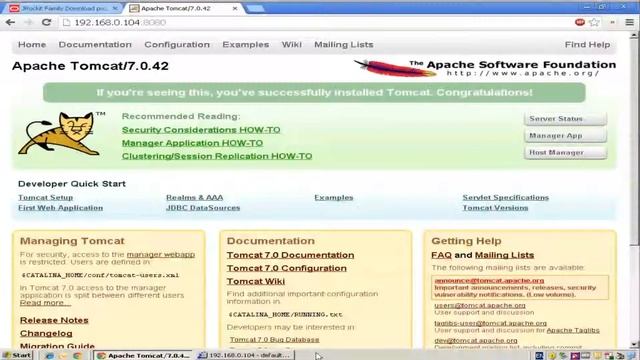This screenshot has width=640, height=360.
Task: Click the page vertical scrollbar thumb
Action: tap(633, 141)
